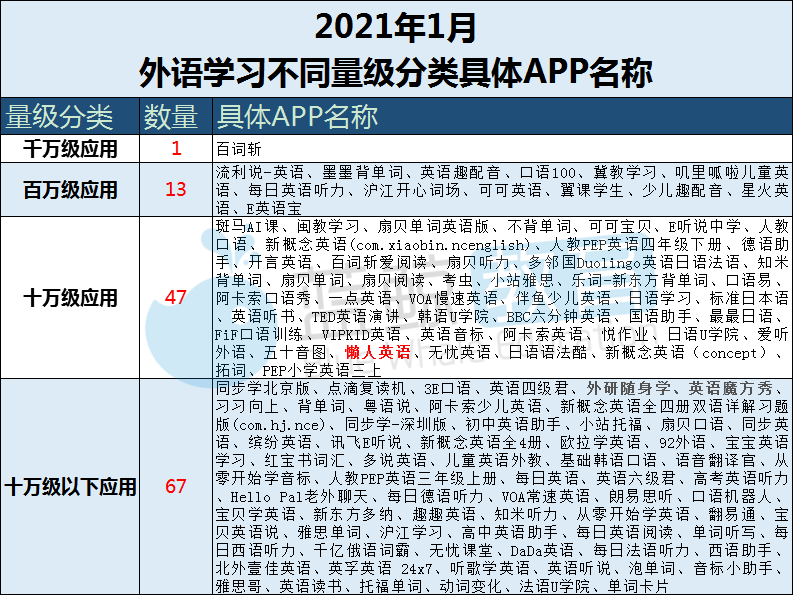Screen dimensions: 793x595
Task: Click the 量级分类 column header
Action: pyautogui.click(x=60, y=117)
